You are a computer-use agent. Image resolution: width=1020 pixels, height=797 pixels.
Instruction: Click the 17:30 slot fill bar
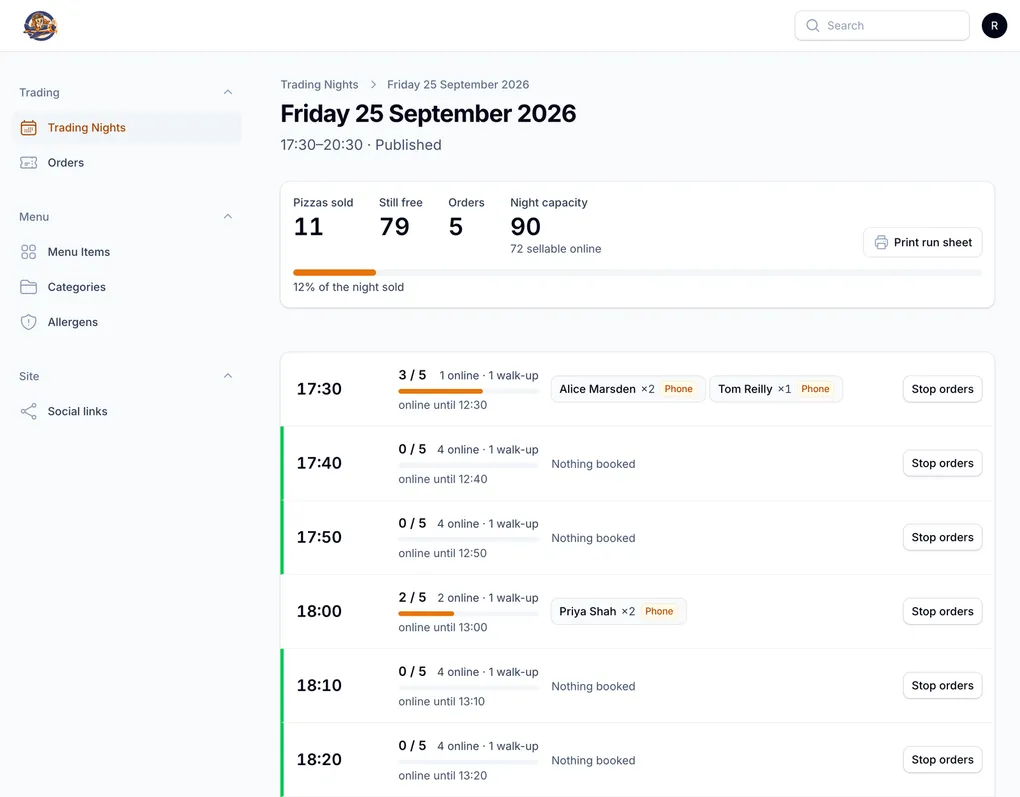[x=468, y=391]
